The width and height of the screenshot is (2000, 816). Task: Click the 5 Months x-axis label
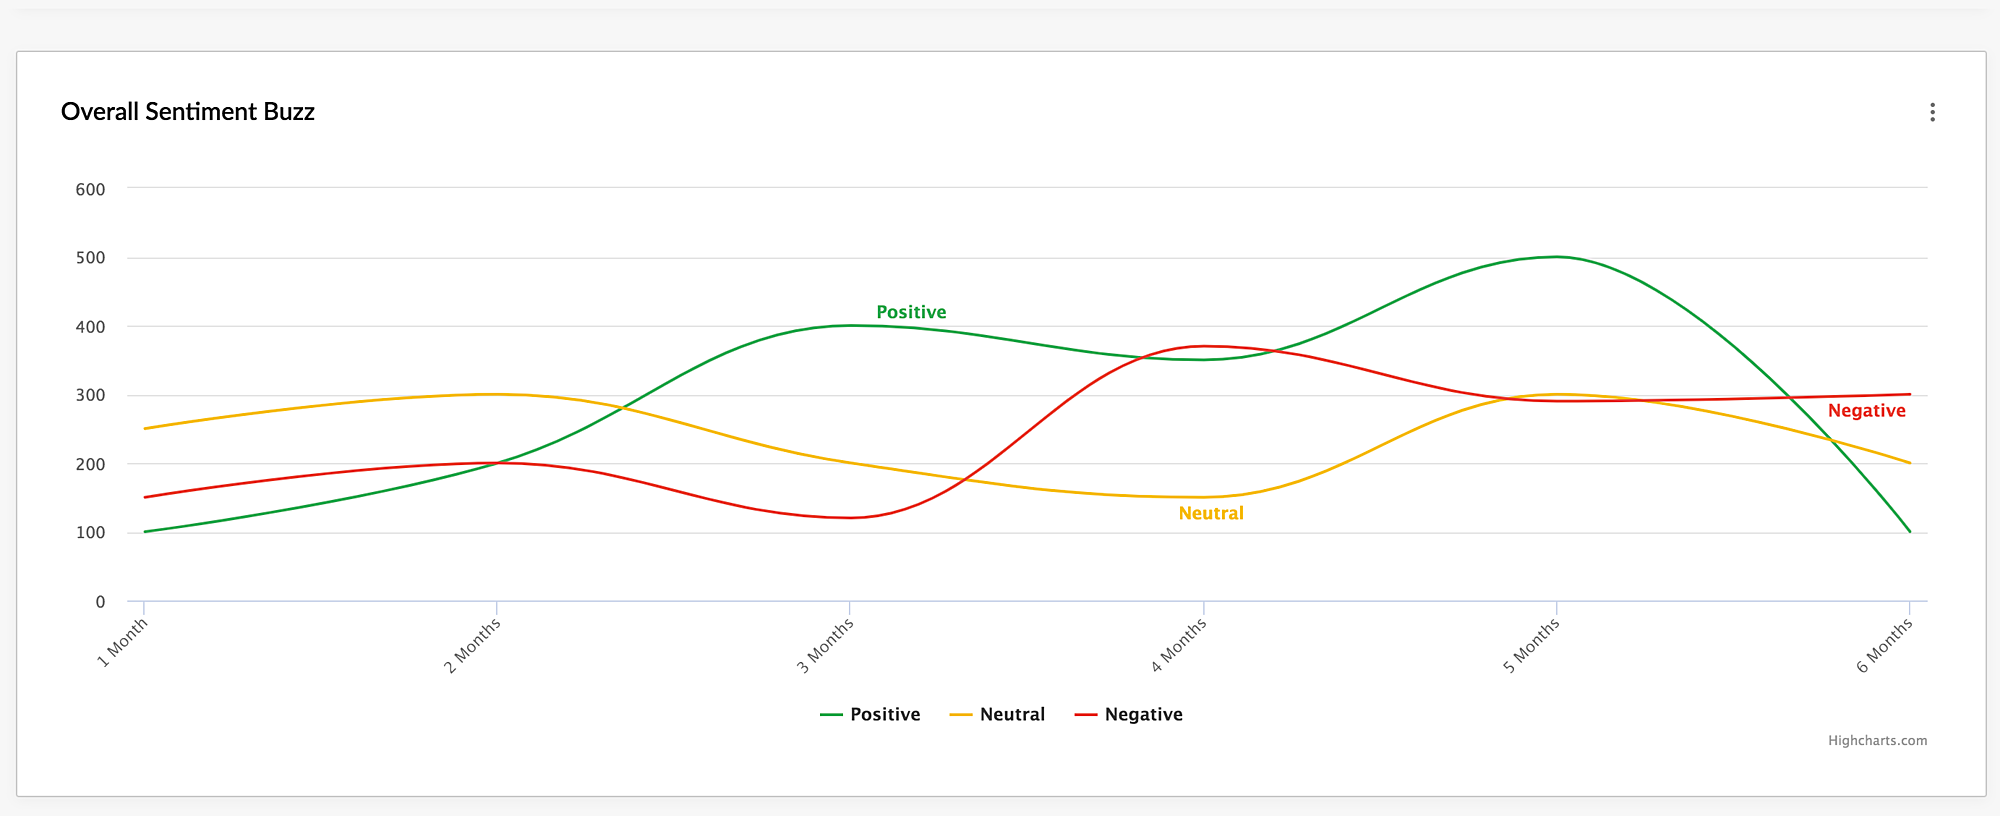[x=1532, y=645]
